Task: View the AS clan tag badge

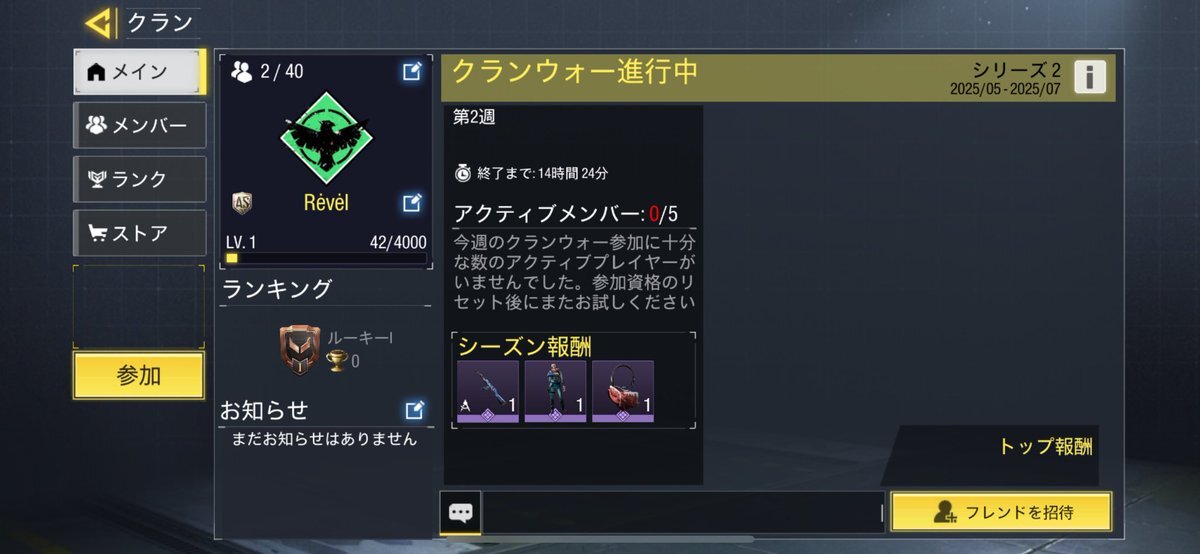Action: pos(242,203)
